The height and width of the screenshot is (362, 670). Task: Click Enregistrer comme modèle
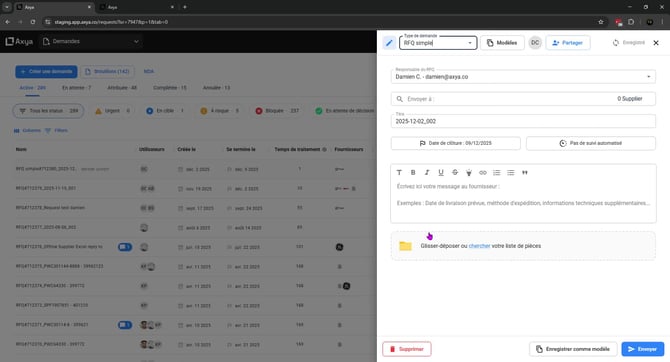tap(573, 349)
